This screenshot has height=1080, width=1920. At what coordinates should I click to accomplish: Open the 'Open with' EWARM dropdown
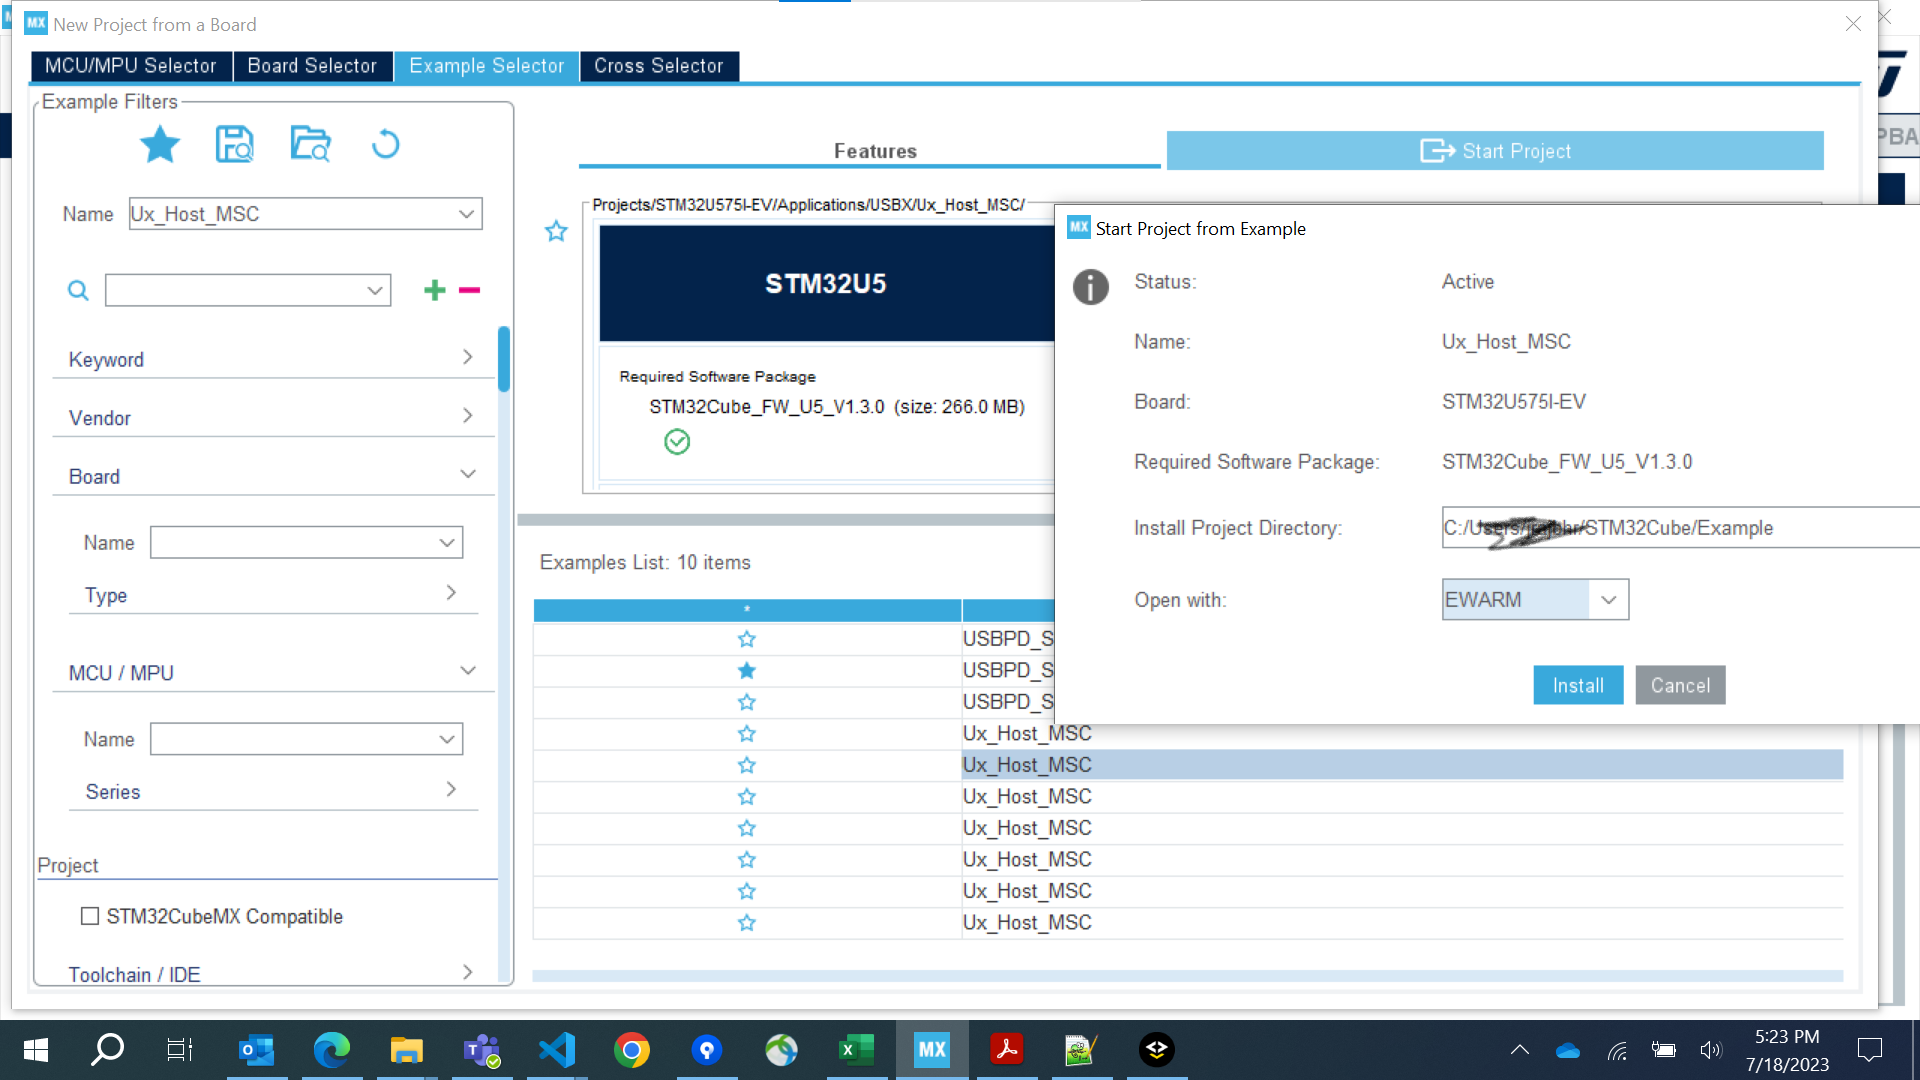pyautogui.click(x=1608, y=600)
